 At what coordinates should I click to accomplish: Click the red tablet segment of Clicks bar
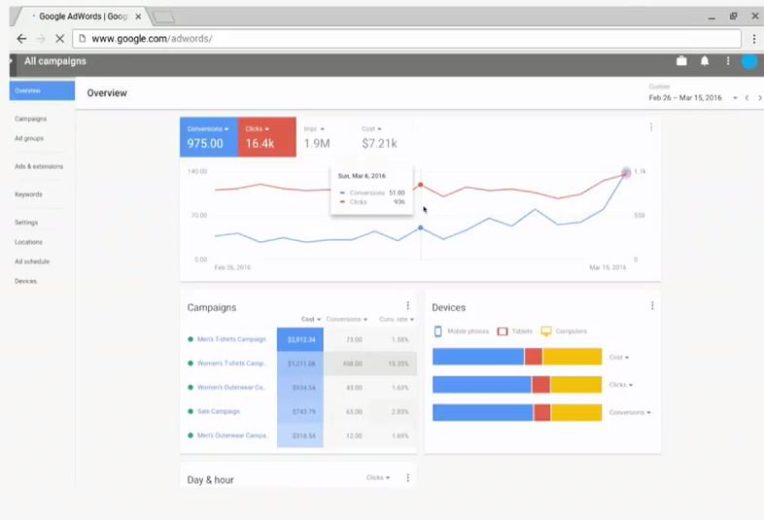coord(541,385)
